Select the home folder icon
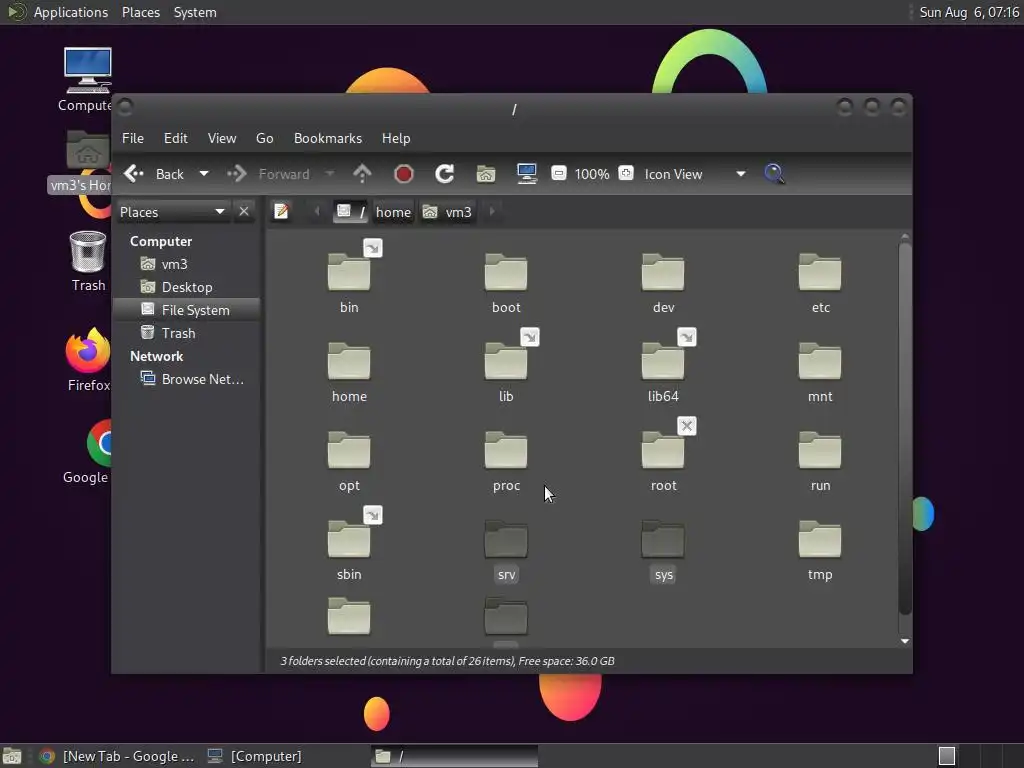The height and width of the screenshot is (768, 1024). tap(349, 360)
